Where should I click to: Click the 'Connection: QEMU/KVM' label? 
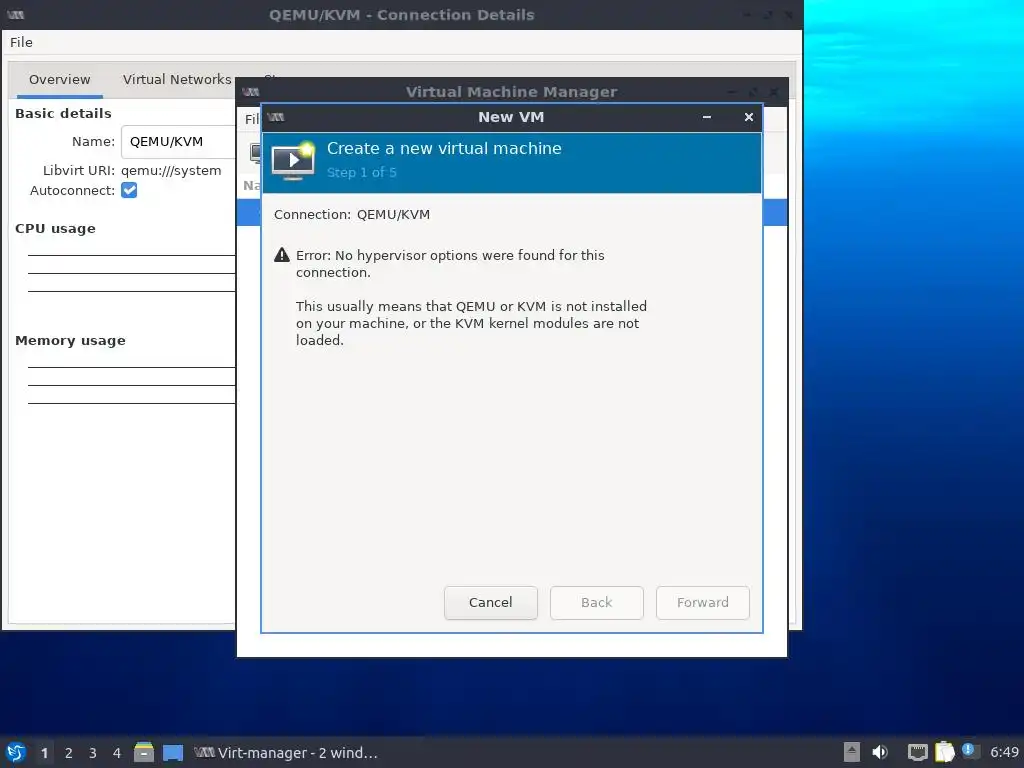351,214
